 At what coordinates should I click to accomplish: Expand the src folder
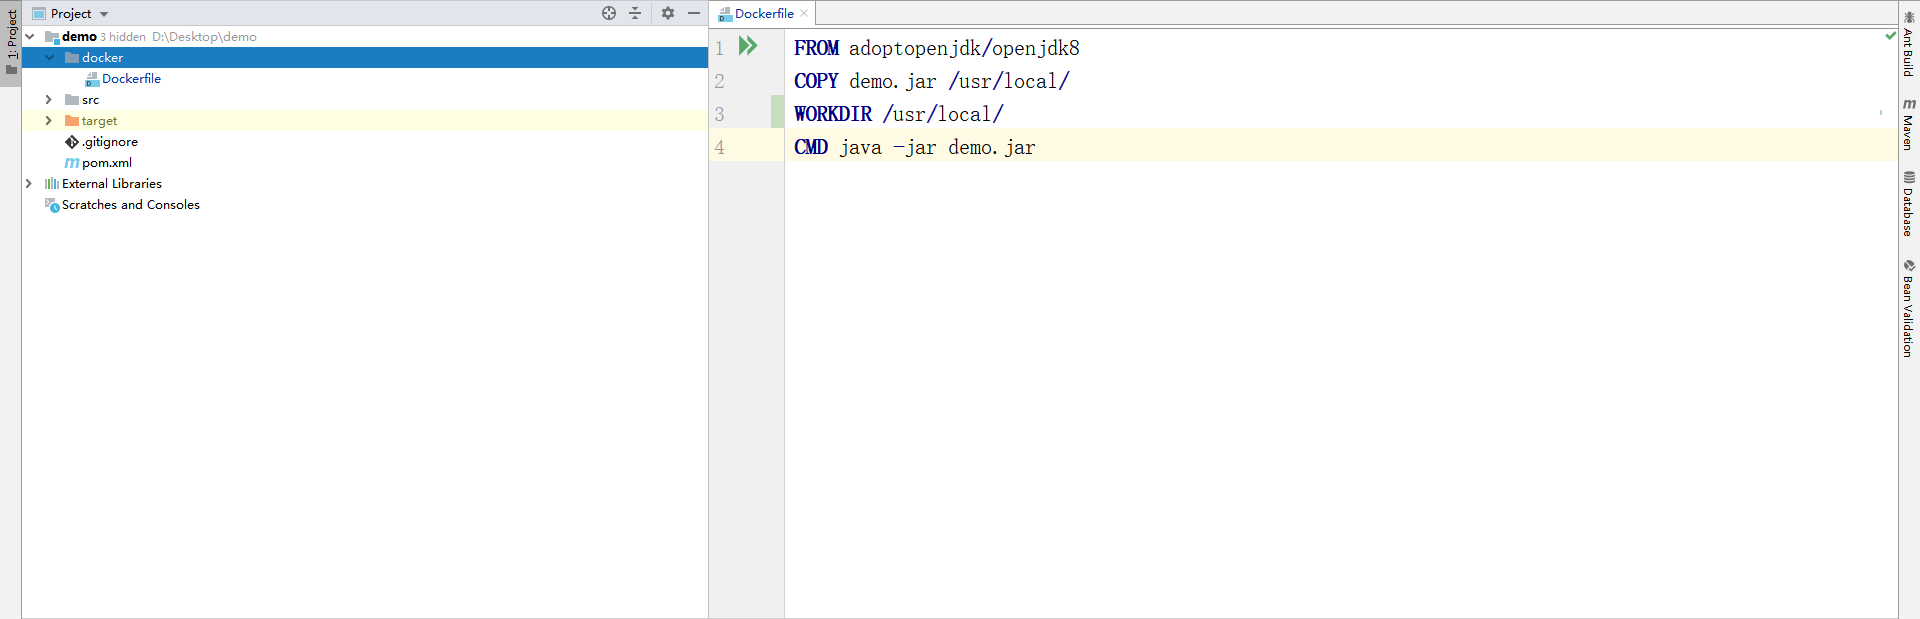[x=48, y=100]
